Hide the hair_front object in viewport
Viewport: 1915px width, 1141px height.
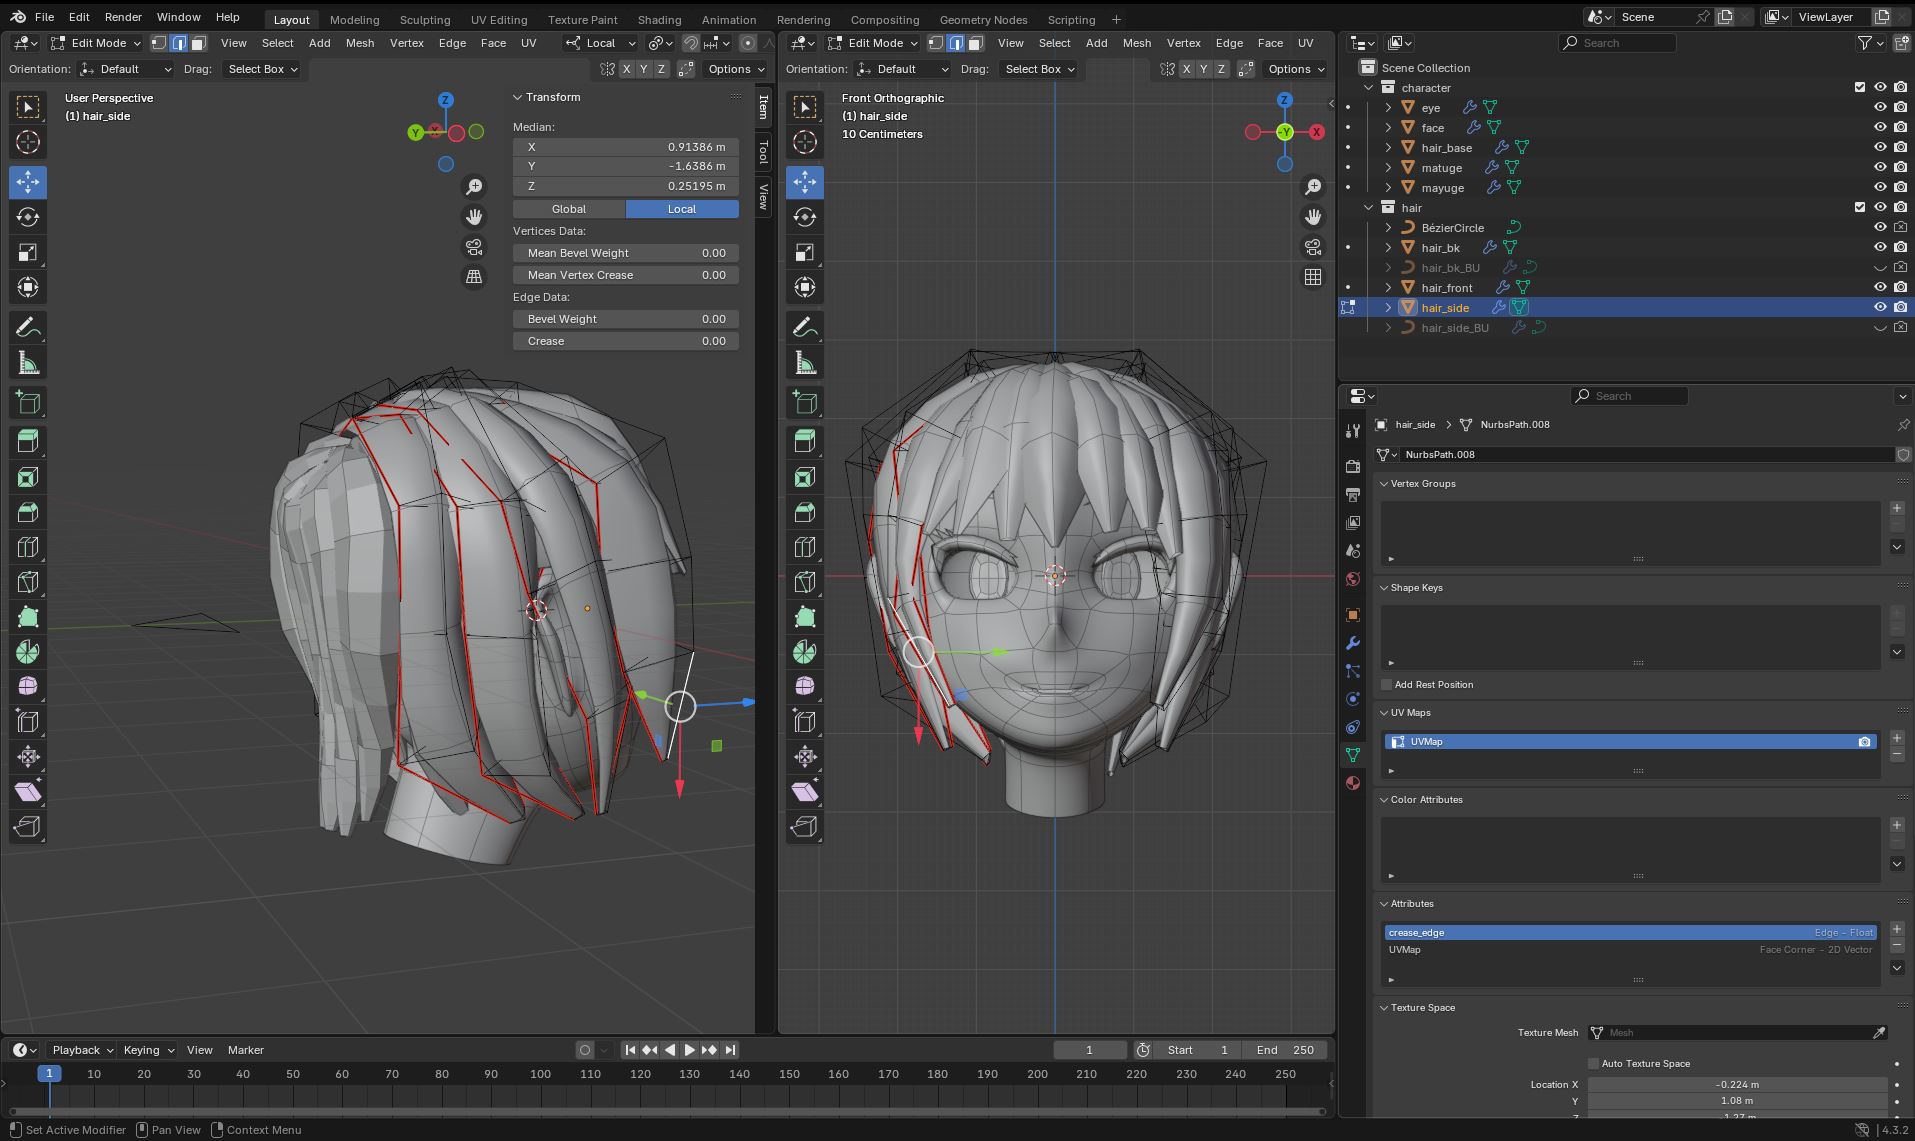[x=1880, y=287]
